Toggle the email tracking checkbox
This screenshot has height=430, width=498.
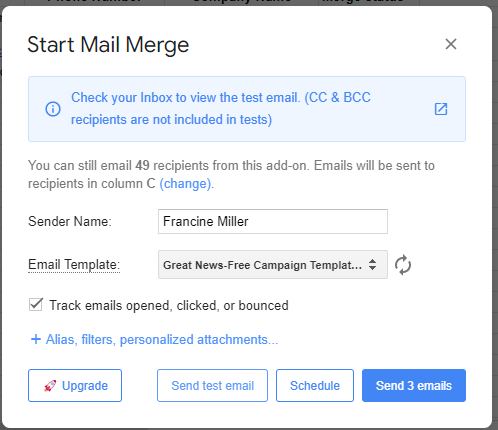[x=36, y=304]
